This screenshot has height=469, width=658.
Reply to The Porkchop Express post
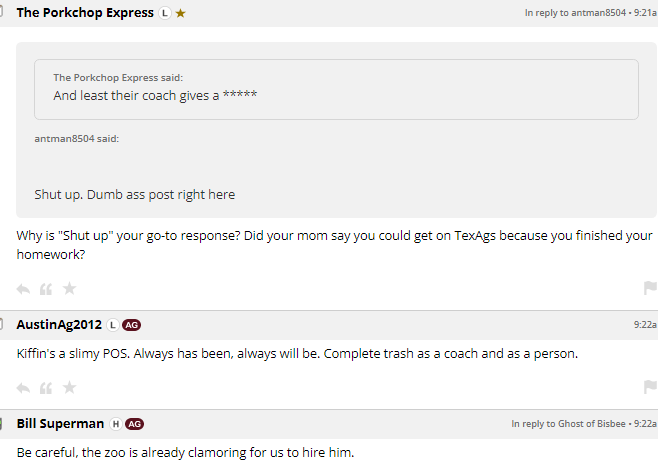click(24, 289)
